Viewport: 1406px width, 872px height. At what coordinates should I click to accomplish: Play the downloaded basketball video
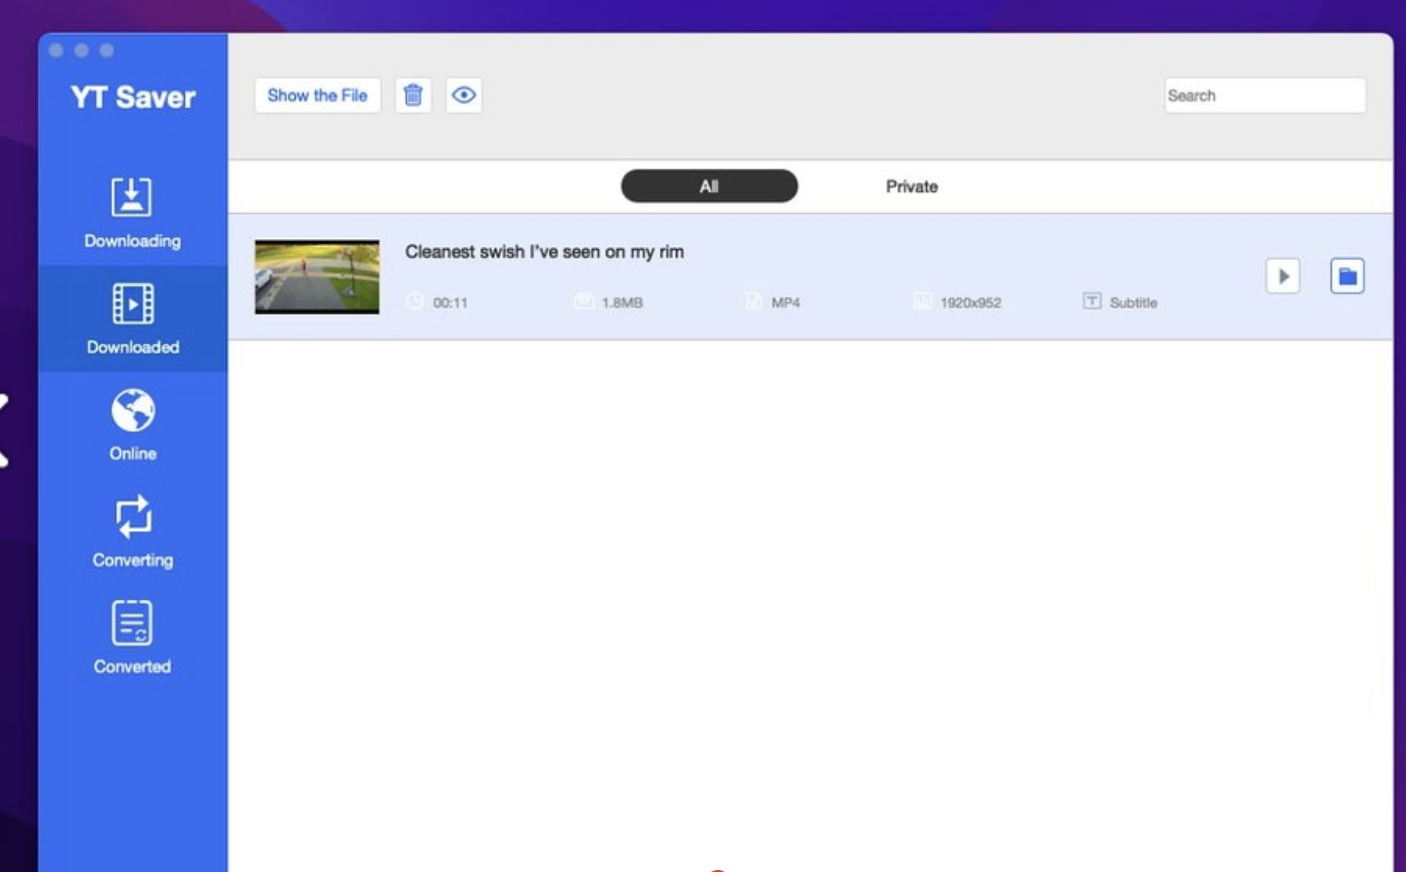coord(1283,278)
